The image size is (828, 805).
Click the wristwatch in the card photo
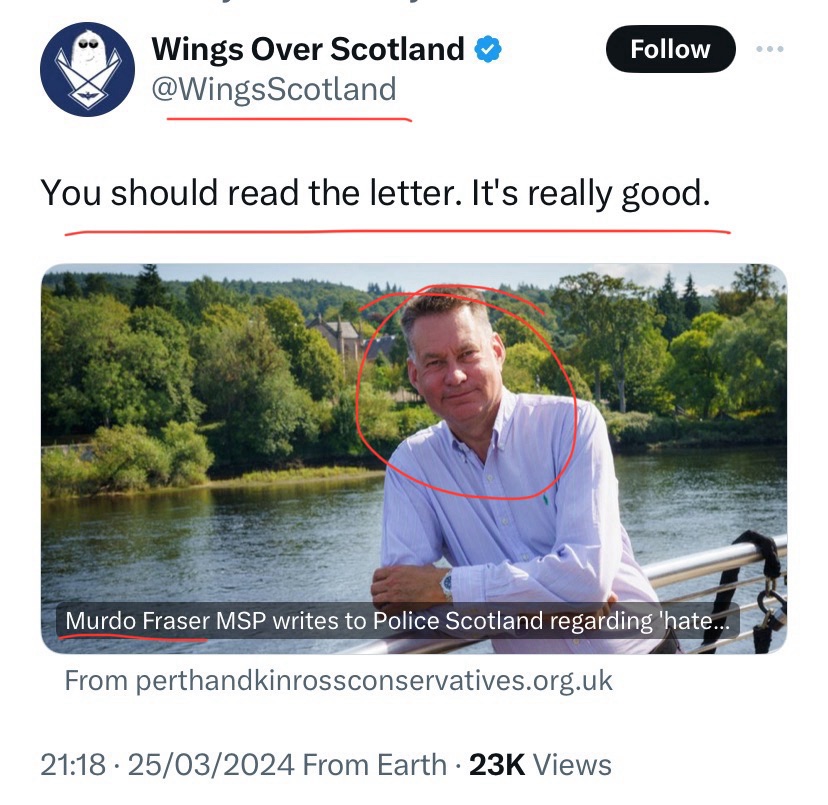pyautogui.click(x=447, y=582)
